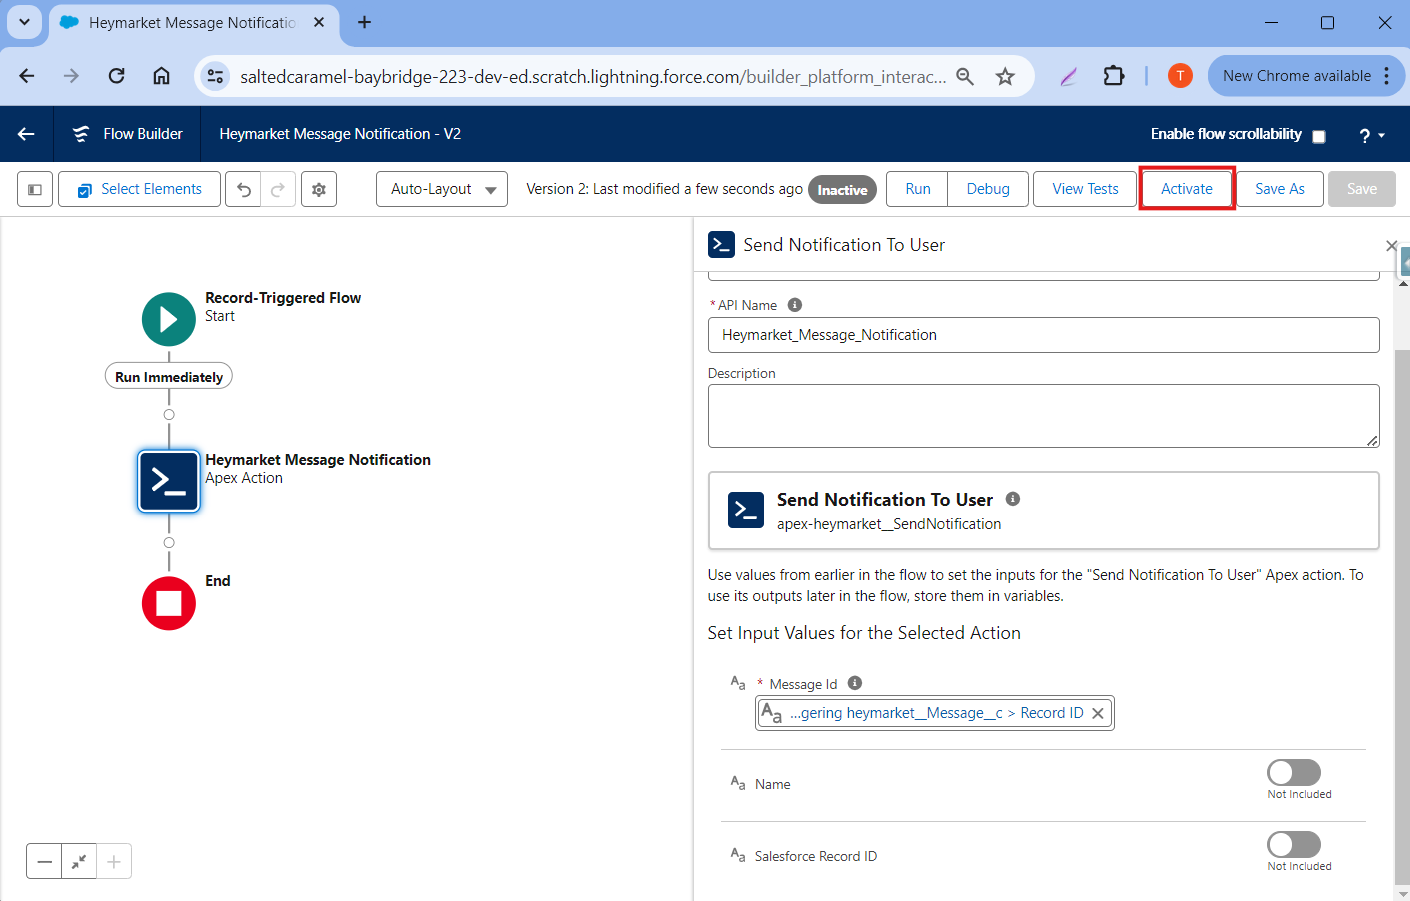Click the Flow Builder back arrow
This screenshot has height=901, width=1410.
tap(26, 134)
